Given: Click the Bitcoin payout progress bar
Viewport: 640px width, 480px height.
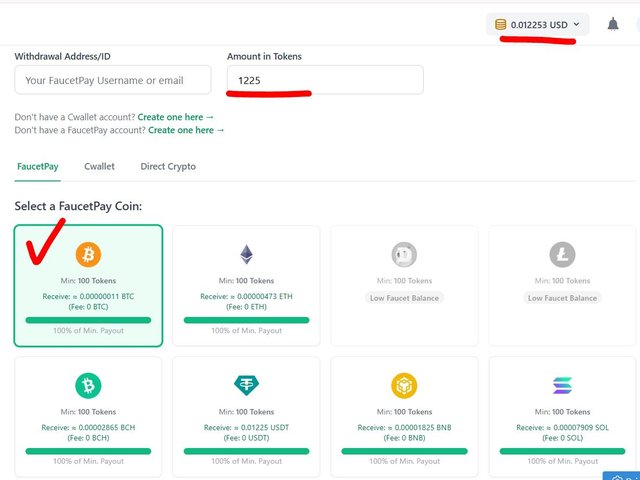Looking at the screenshot, I should point(88,320).
